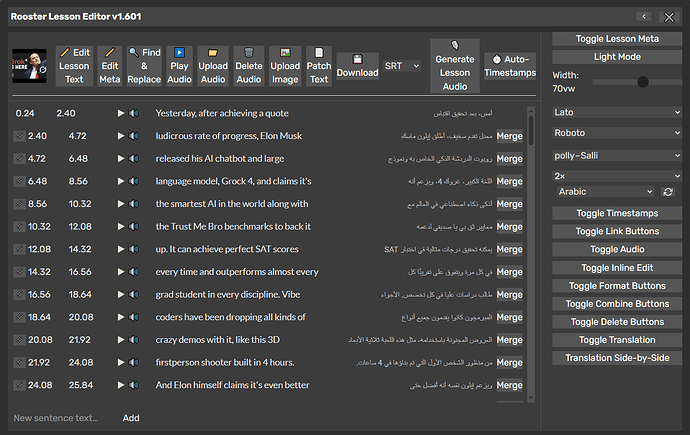This screenshot has width=690, height=435.
Task: Click Toggle Translation
Action: point(617,340)
